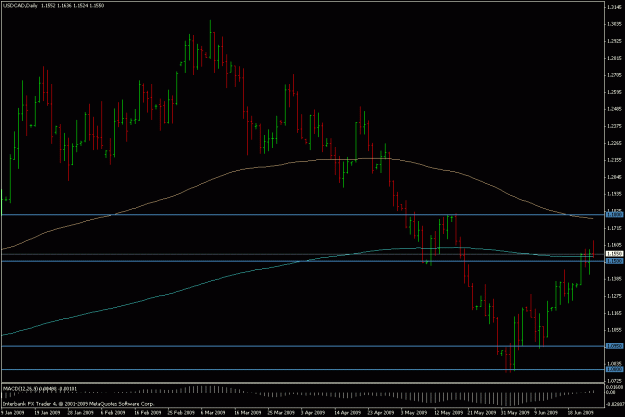This screenshot has width=625, height=417.
Task: Click the 28 Jan 2009 date label
Action: click(x=81, y=413)
